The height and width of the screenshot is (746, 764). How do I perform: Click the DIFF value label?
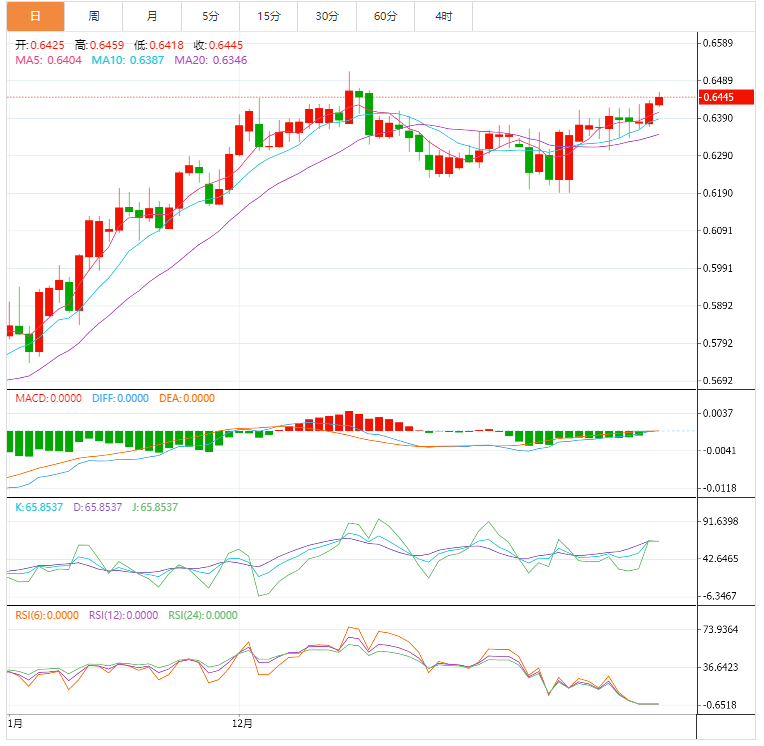pos(120,398)
